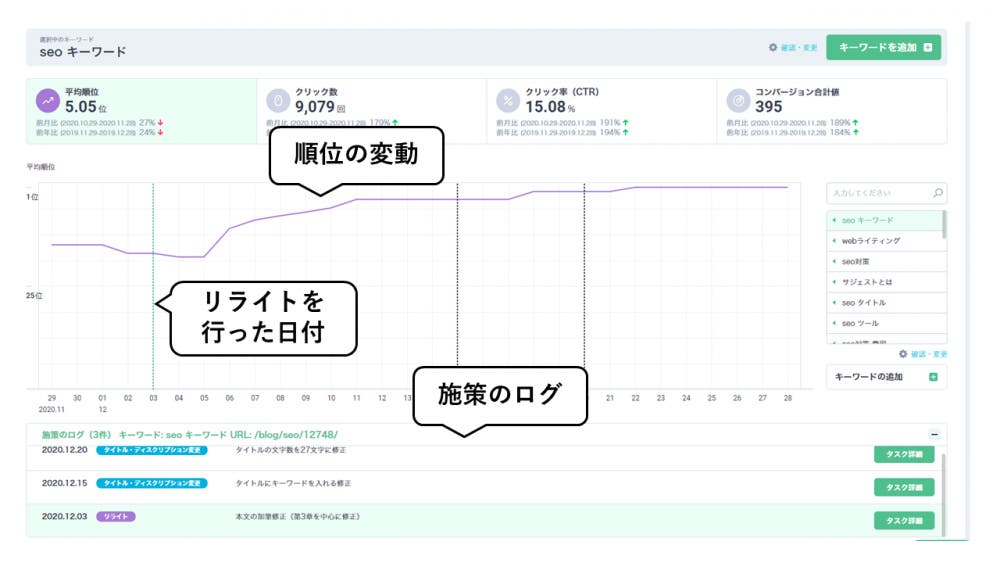Click arrow icon left of seo対策
Image resolution: width=1000 pixels, height=563 pixels.
tap(834, 261)
